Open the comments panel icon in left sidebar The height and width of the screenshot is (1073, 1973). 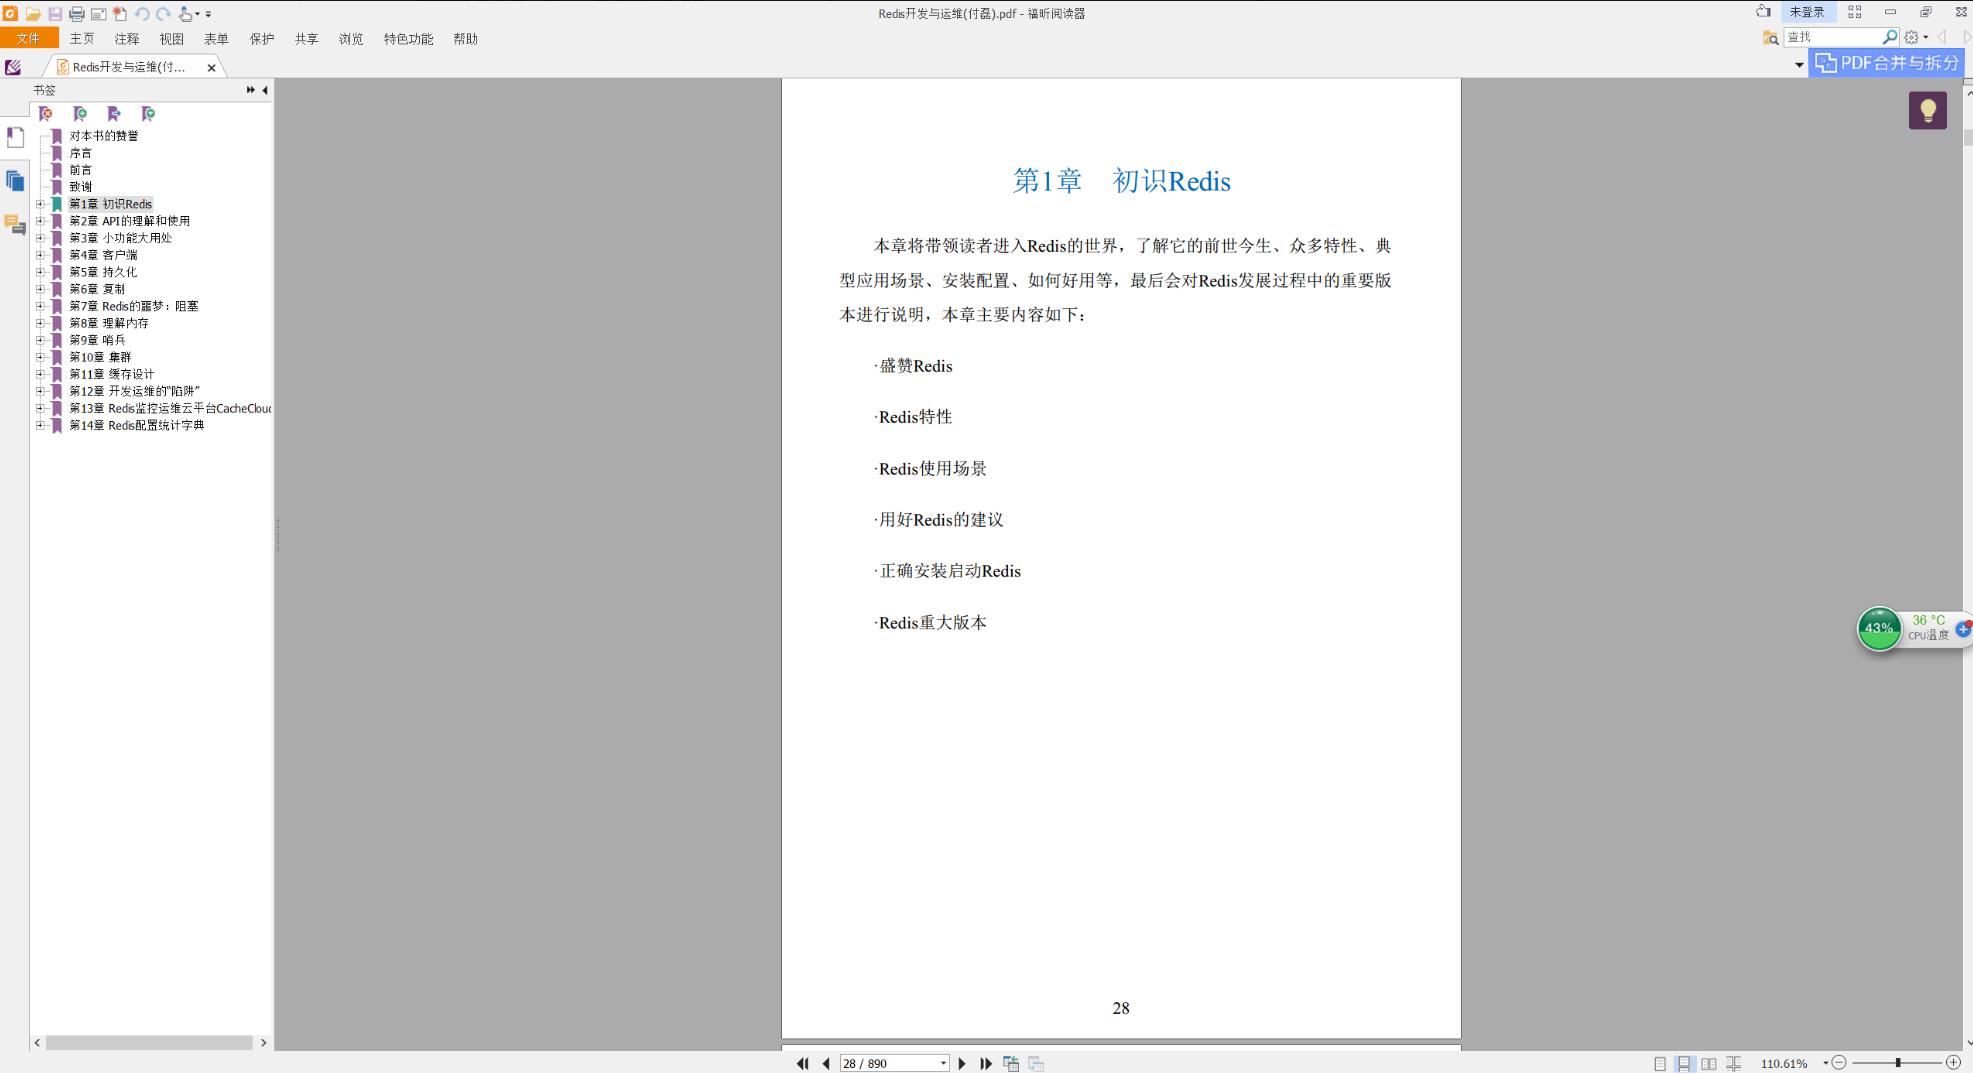(x=15, y=225)
